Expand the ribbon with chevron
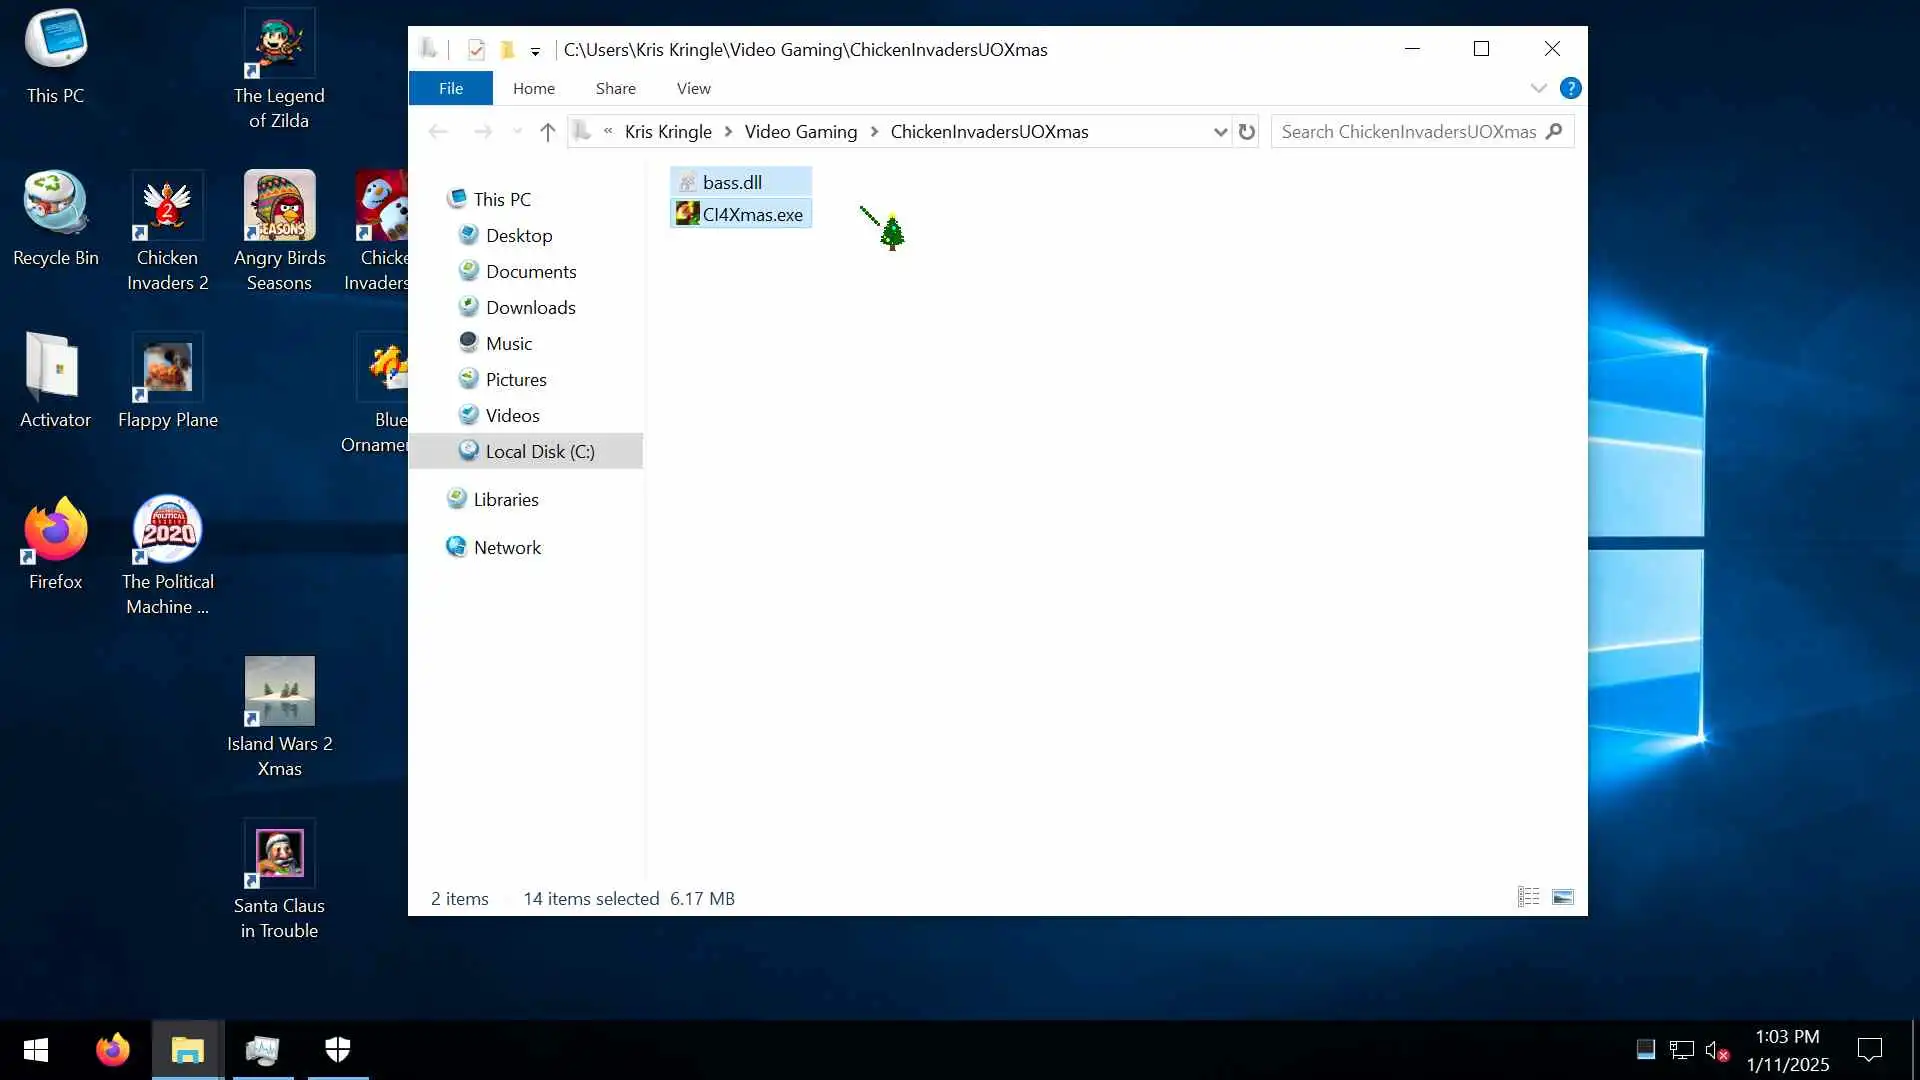This screenshot has height=1080, width=1920. pos(1538,88)
